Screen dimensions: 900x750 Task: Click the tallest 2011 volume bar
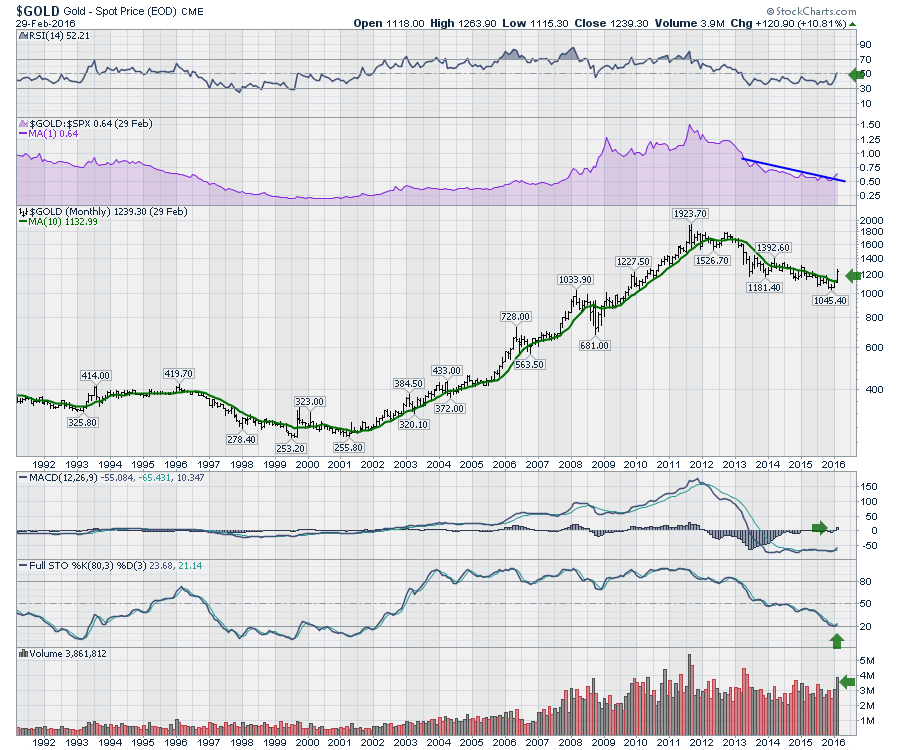(690, 694)
